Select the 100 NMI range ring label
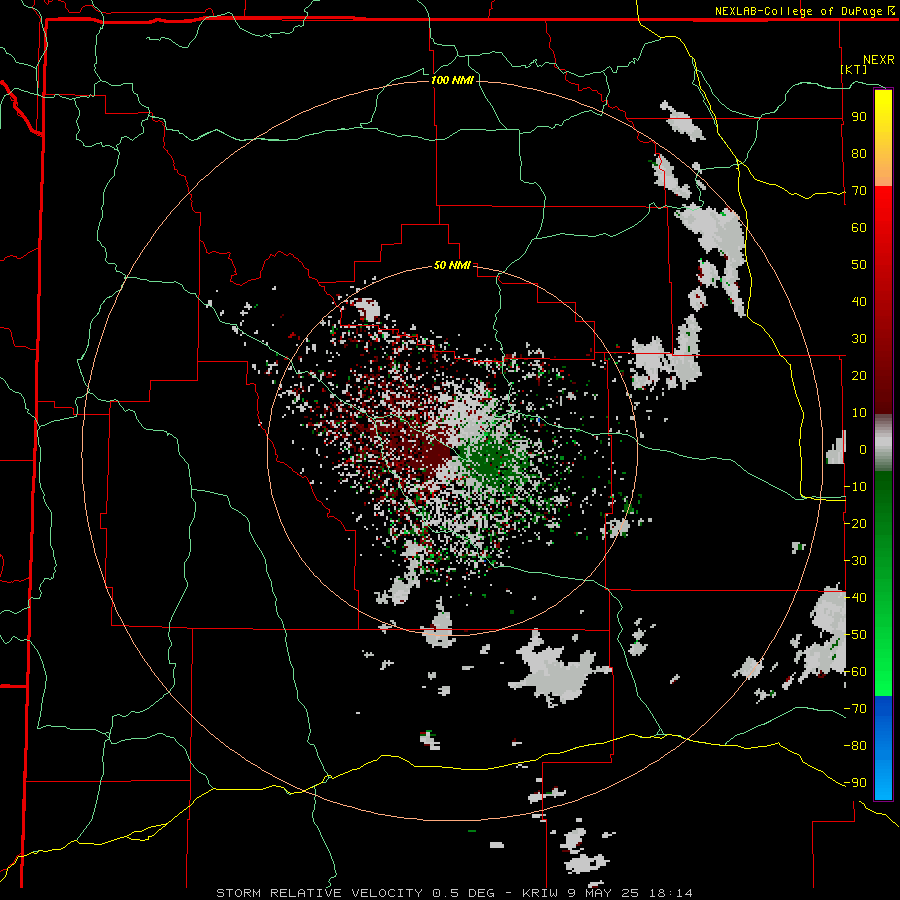Screen dimensions: 900x900 coord(452,80)
